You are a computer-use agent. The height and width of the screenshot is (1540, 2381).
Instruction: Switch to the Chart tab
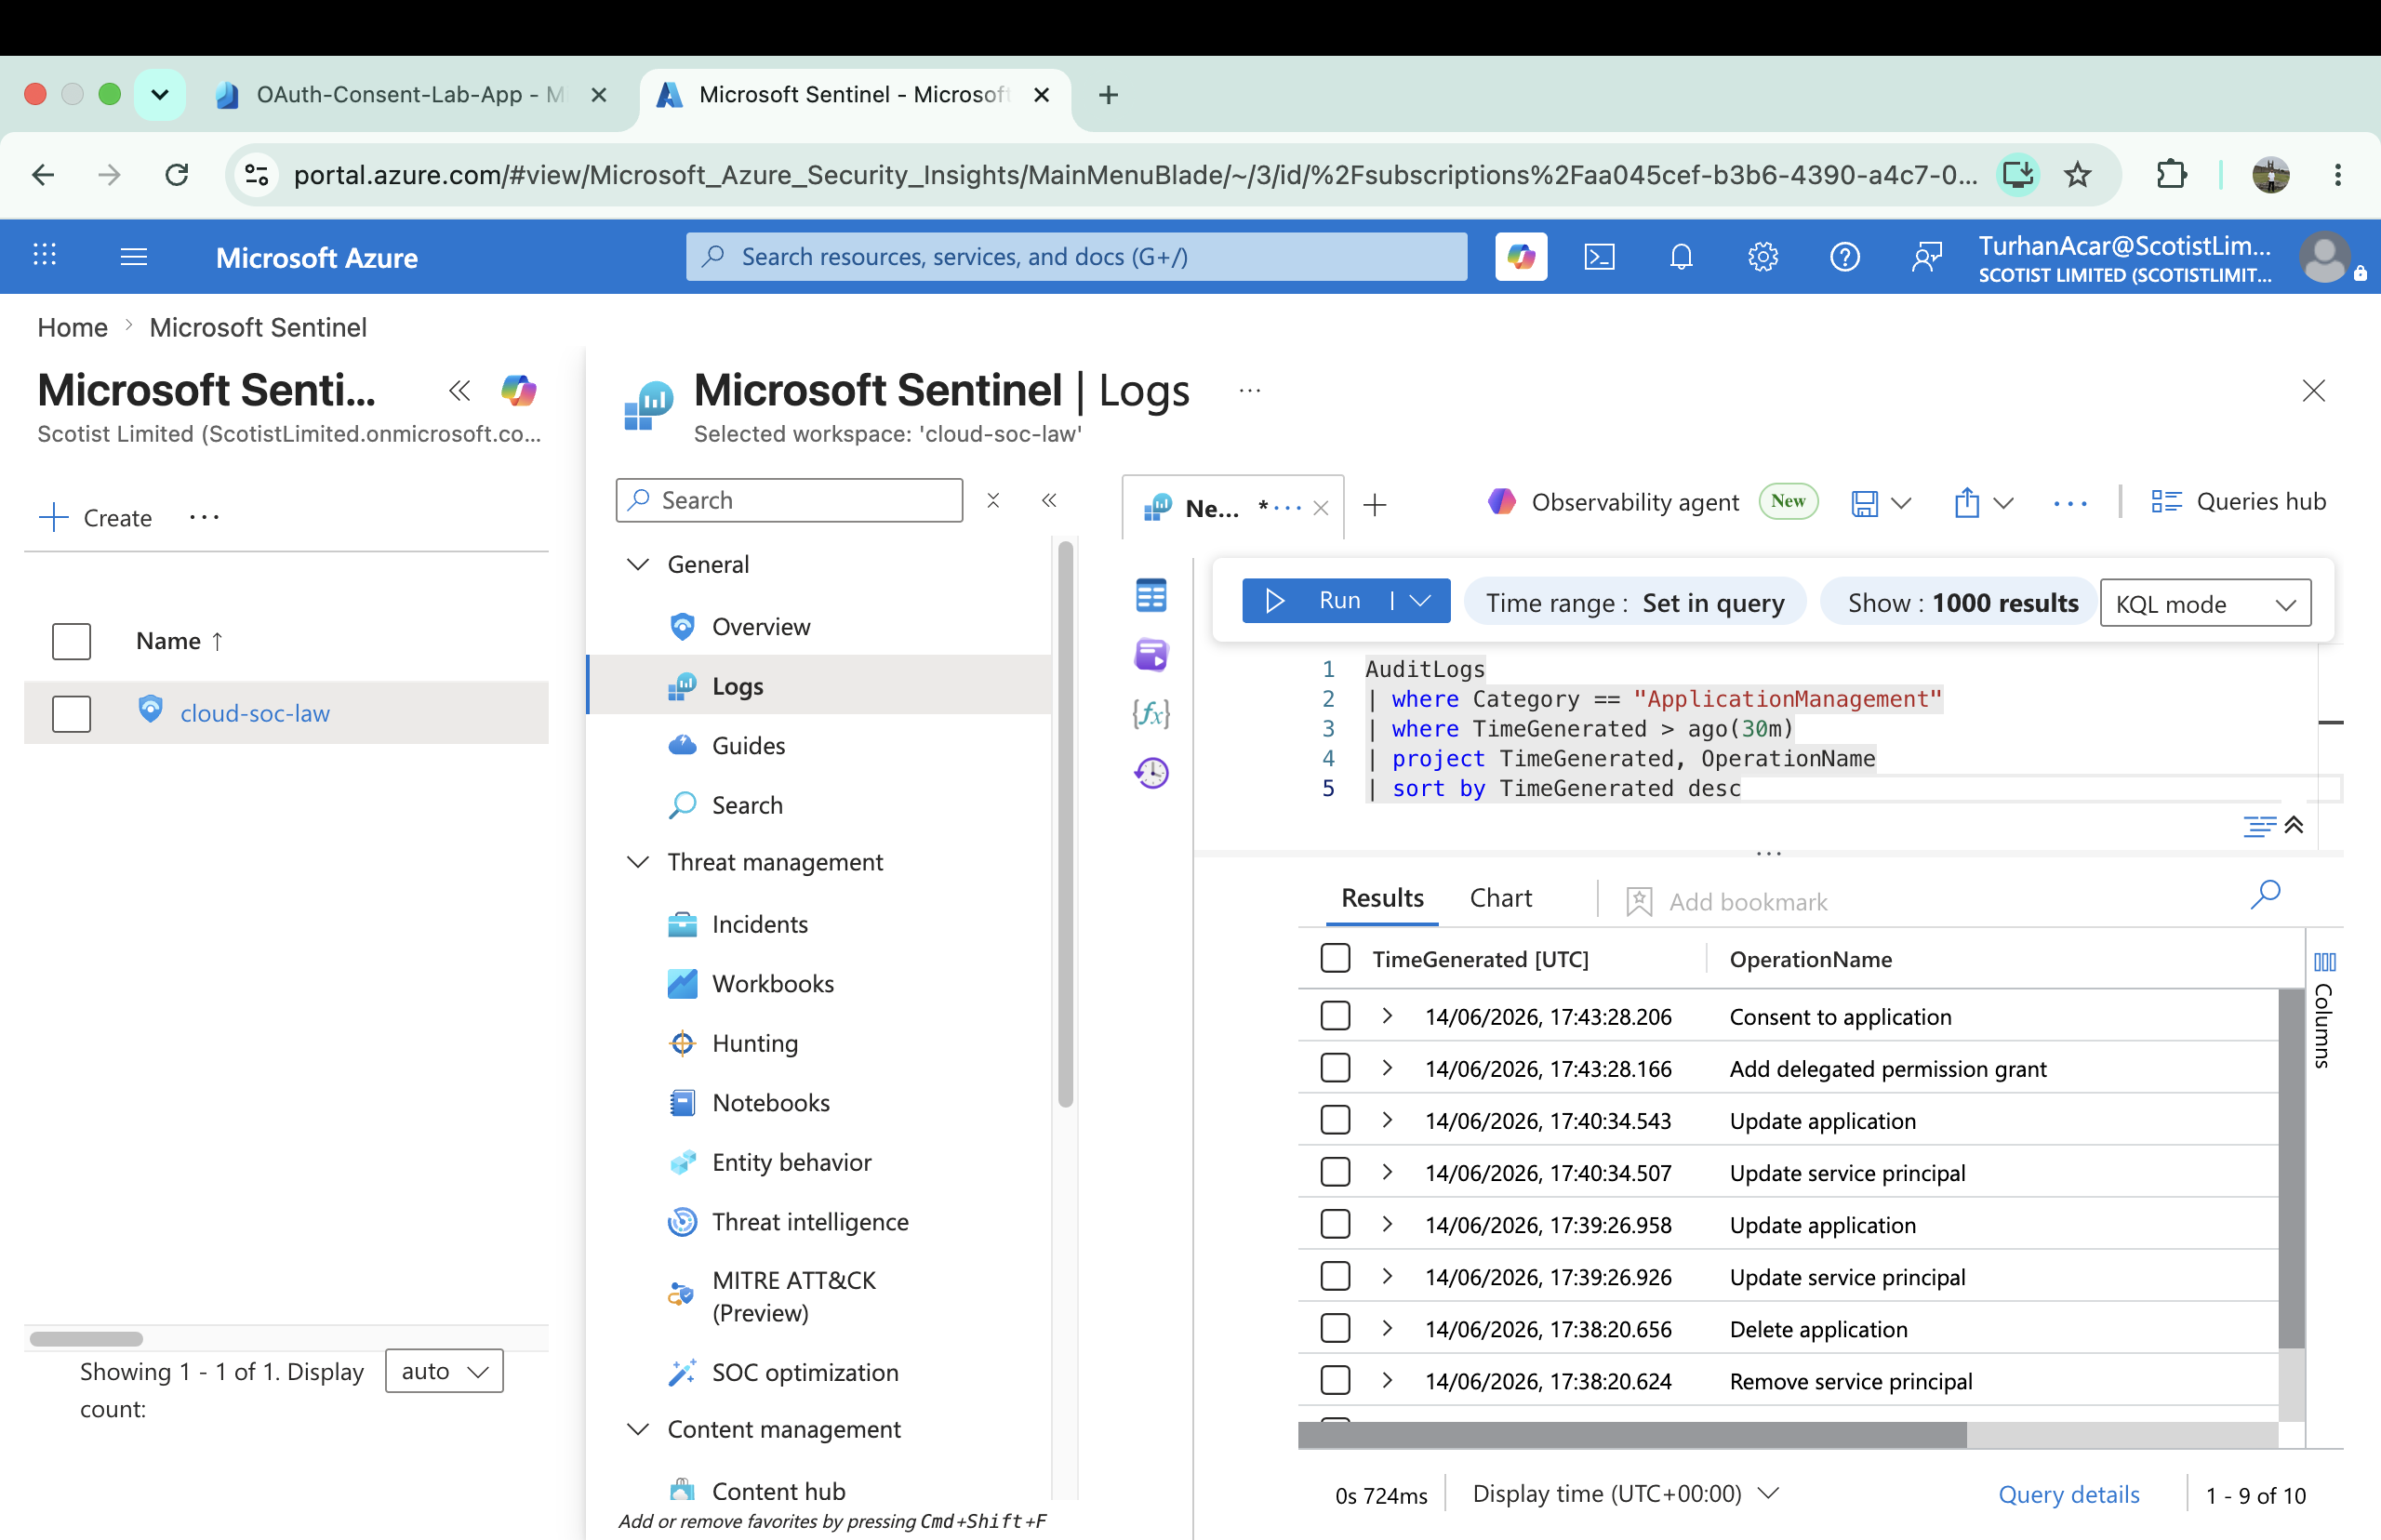tap(1500, 898)
